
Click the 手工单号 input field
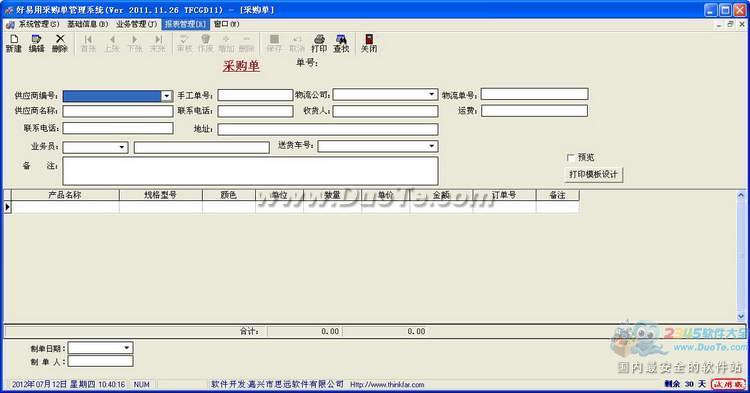click(x=255, y=95)
